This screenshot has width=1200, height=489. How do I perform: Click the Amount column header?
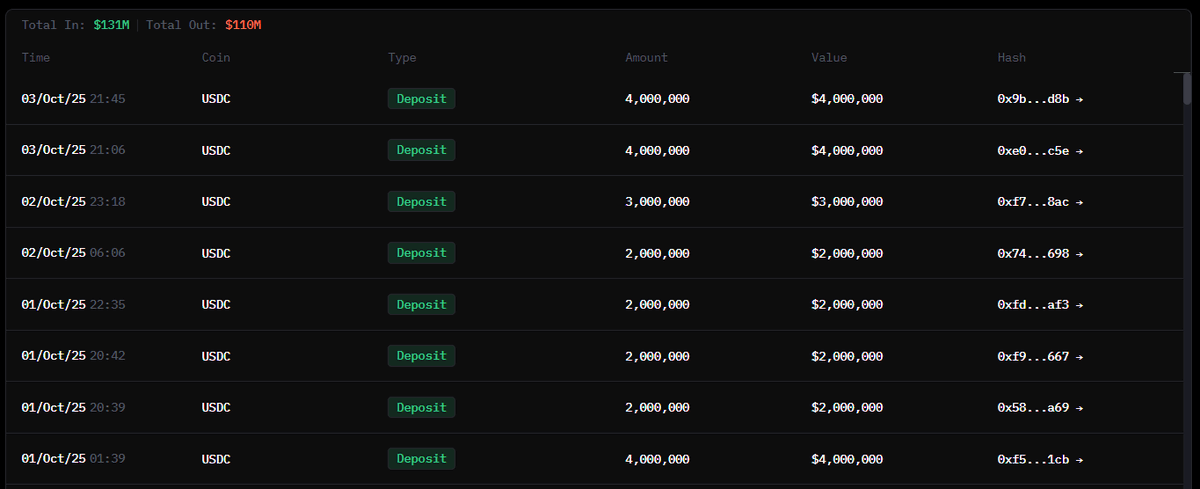click(x=646, y=58)
